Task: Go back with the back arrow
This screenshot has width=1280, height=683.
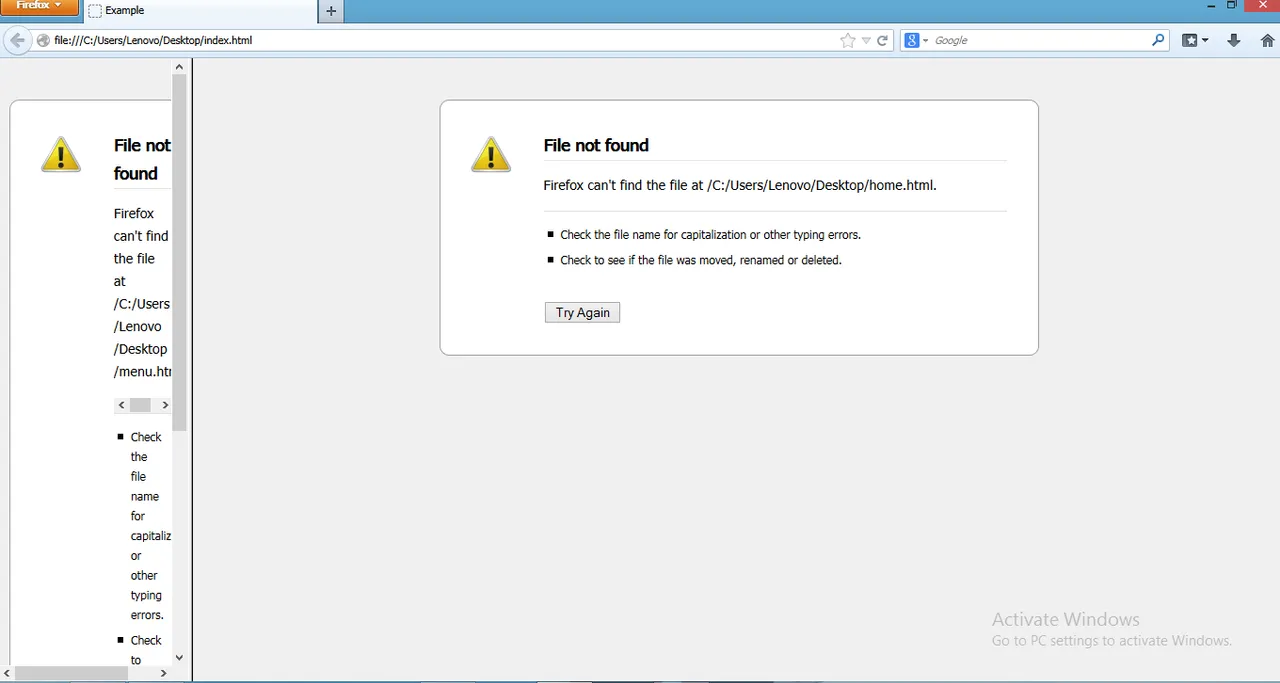Action: pyautogui.click(x=17, y=40)
